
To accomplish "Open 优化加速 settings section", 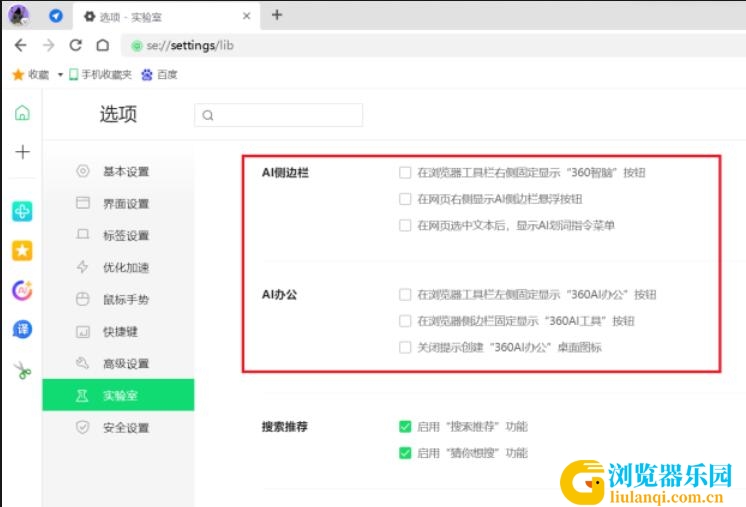I will [x=118, y=267].
